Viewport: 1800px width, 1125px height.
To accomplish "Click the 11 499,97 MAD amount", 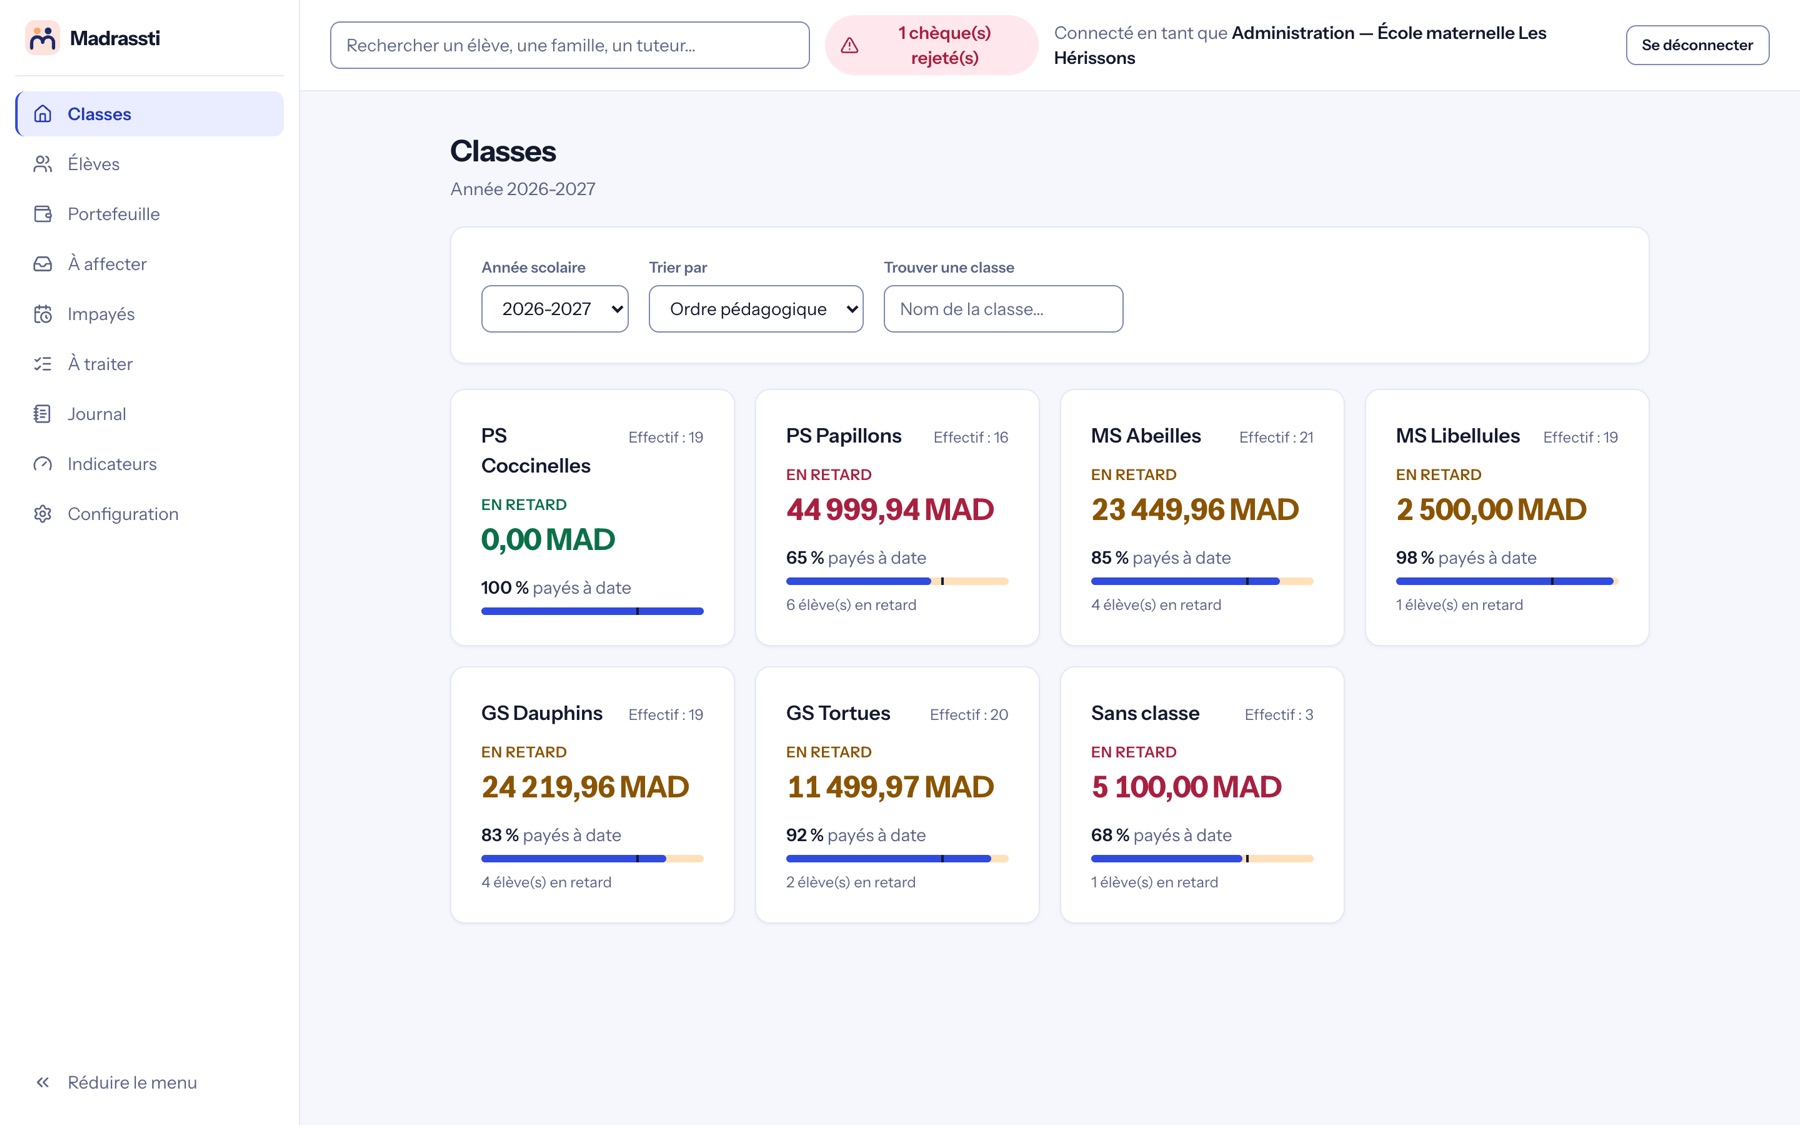I will [x=890, y=787].
